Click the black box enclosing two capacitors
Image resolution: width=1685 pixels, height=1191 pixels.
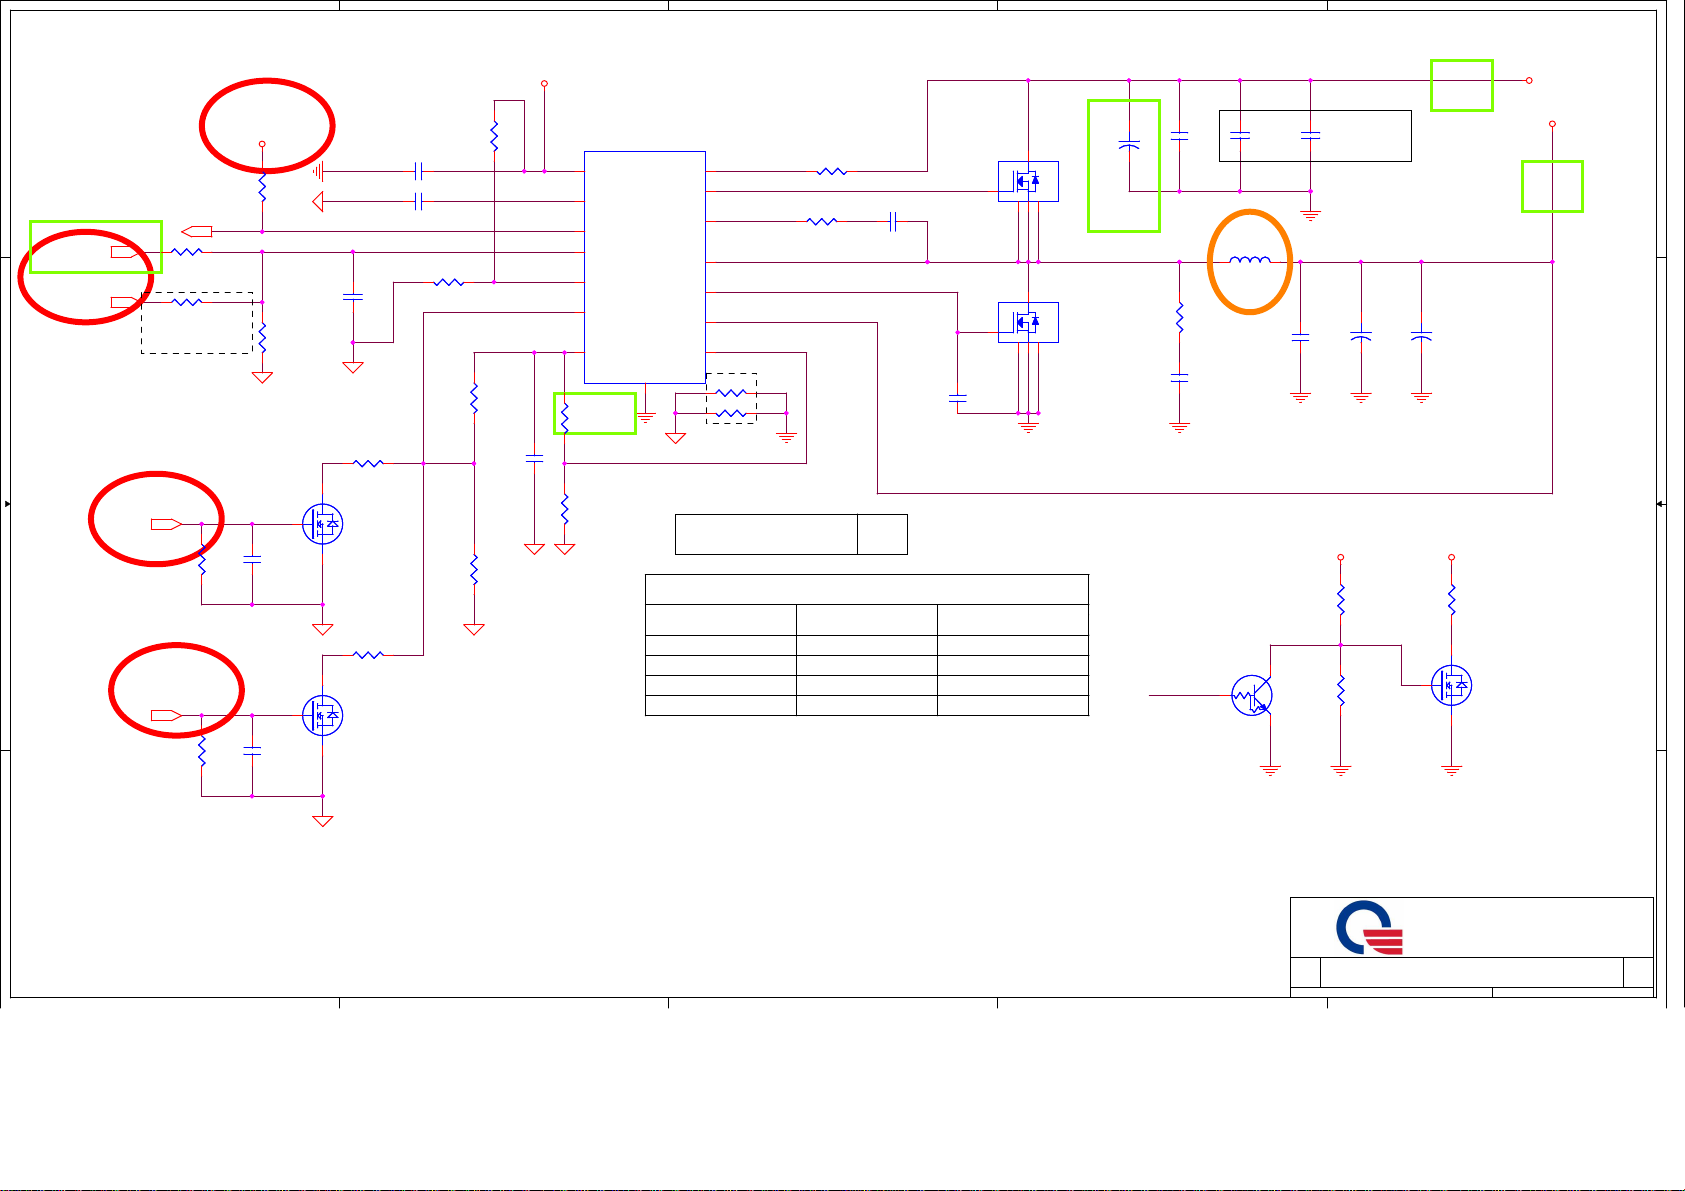tap(1314, 136)
